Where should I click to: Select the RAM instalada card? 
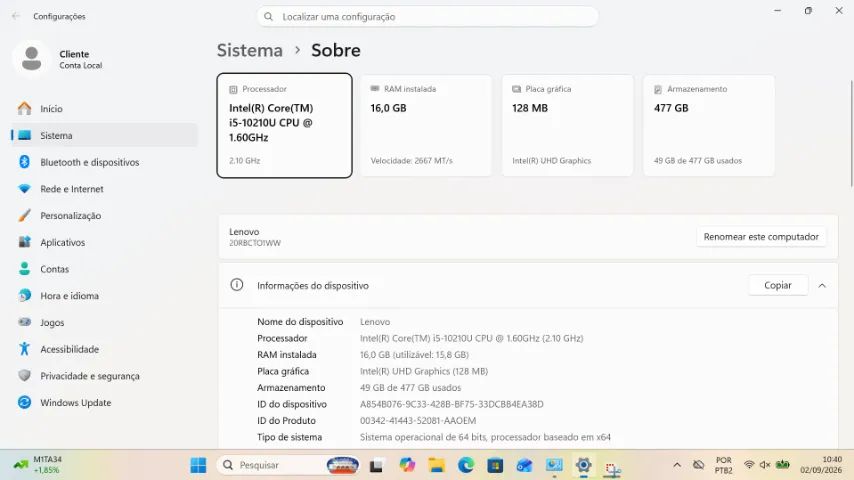coord(426,125)
